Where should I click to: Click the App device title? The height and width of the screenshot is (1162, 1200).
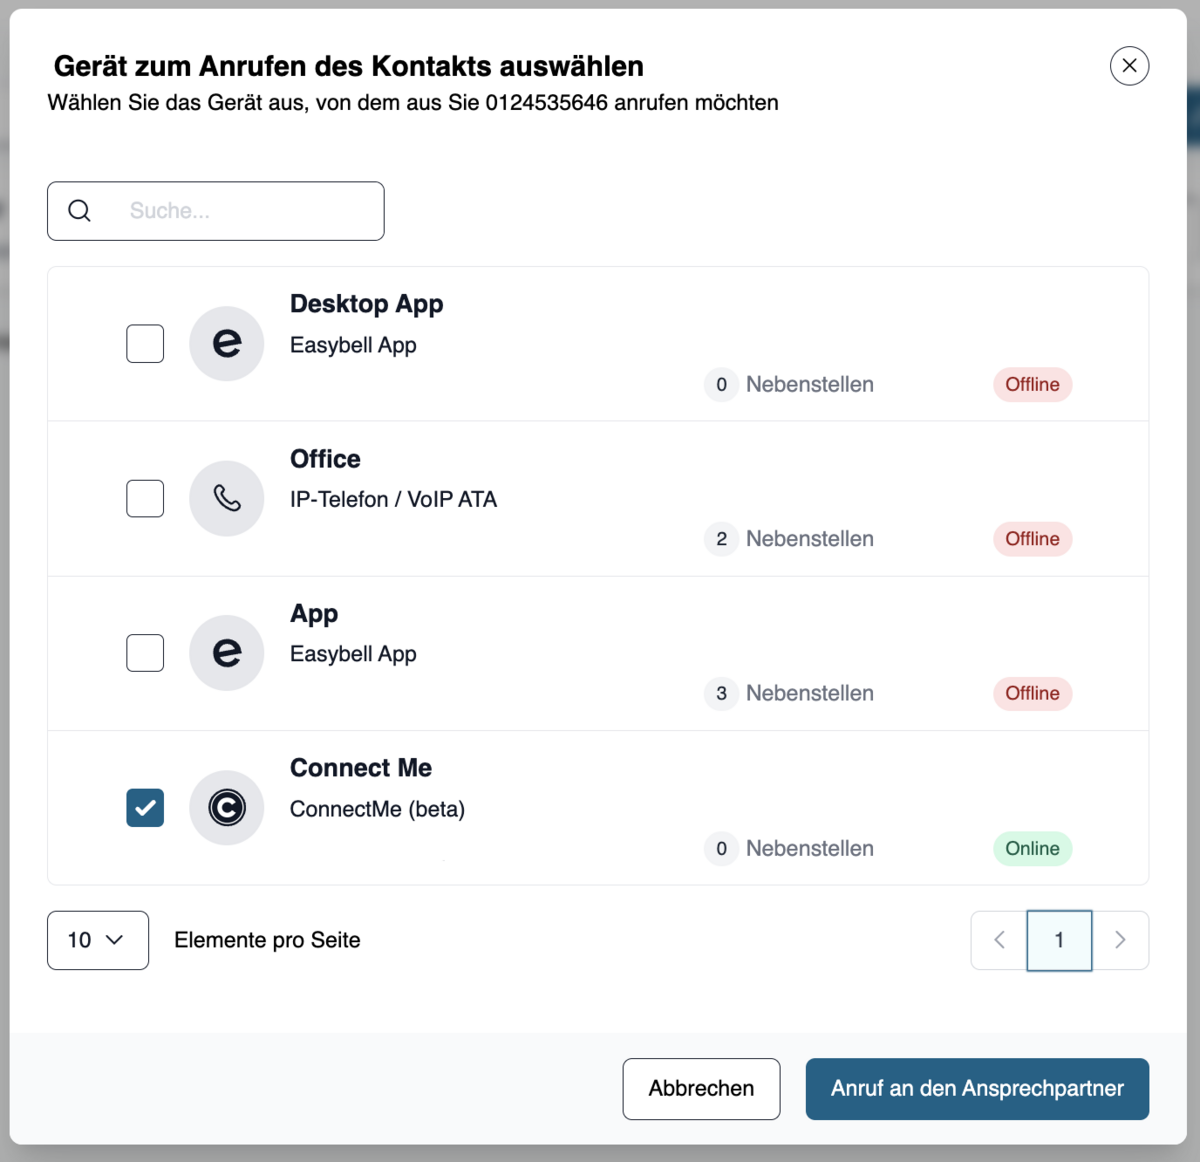[x=314, y=614]
